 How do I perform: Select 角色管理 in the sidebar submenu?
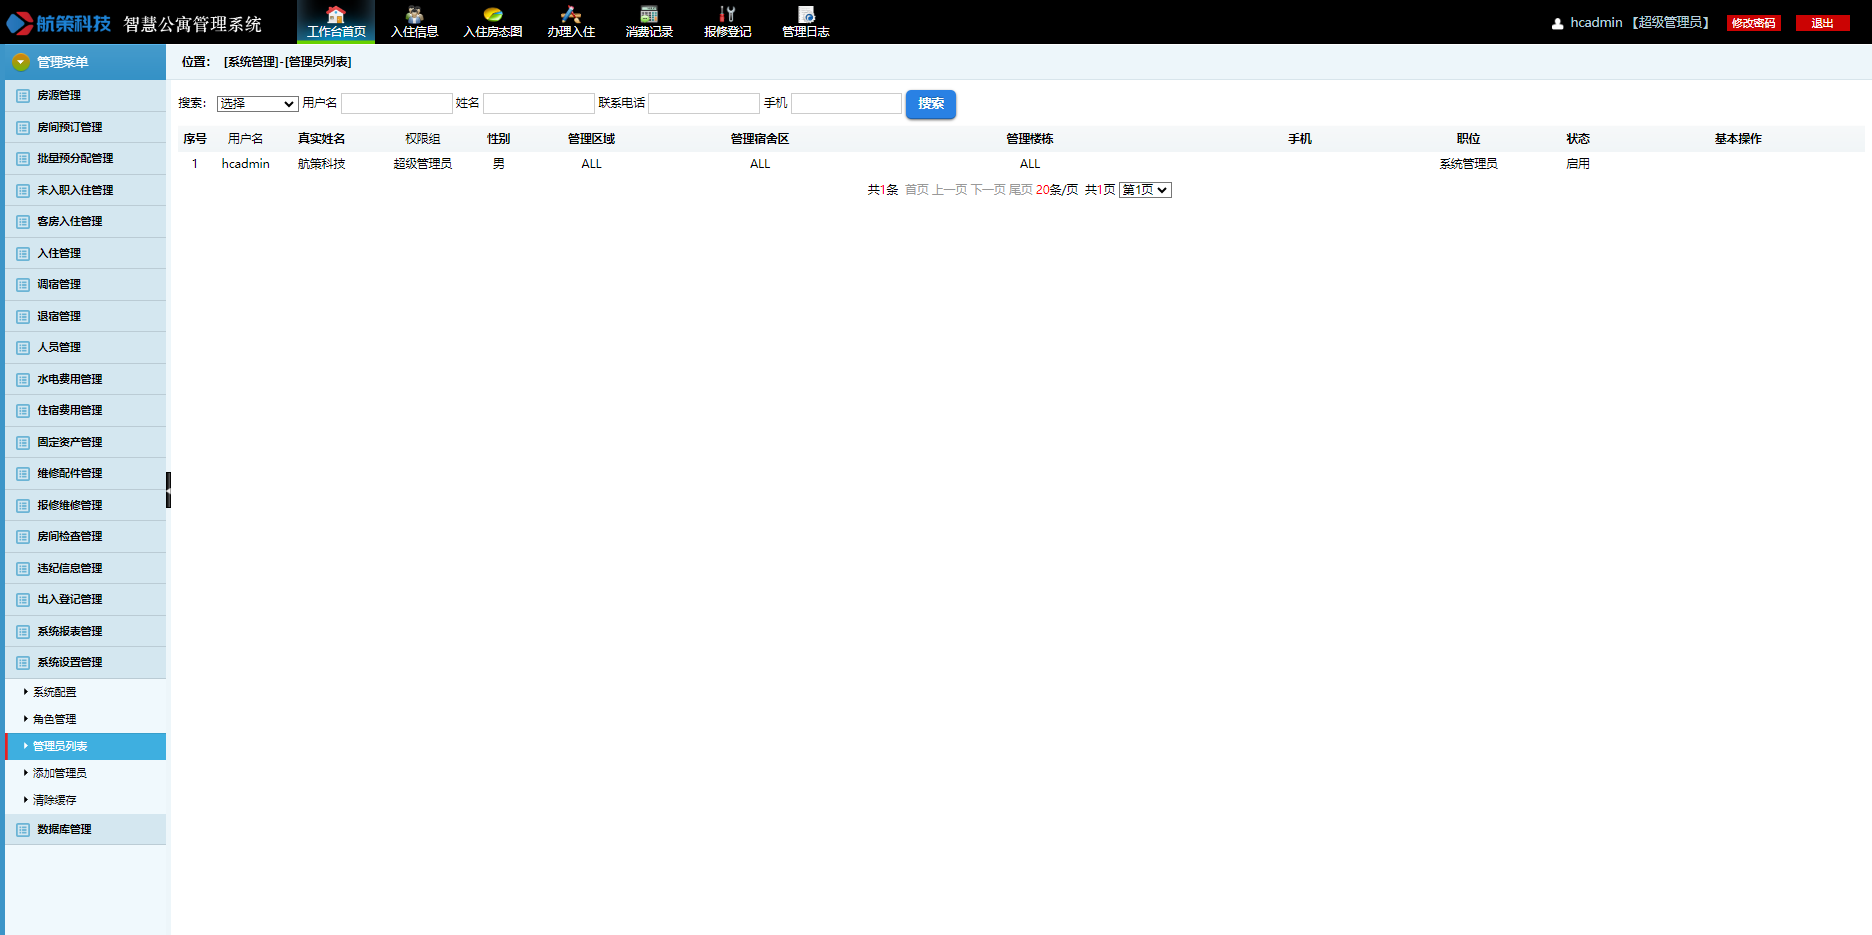(55, 719)
